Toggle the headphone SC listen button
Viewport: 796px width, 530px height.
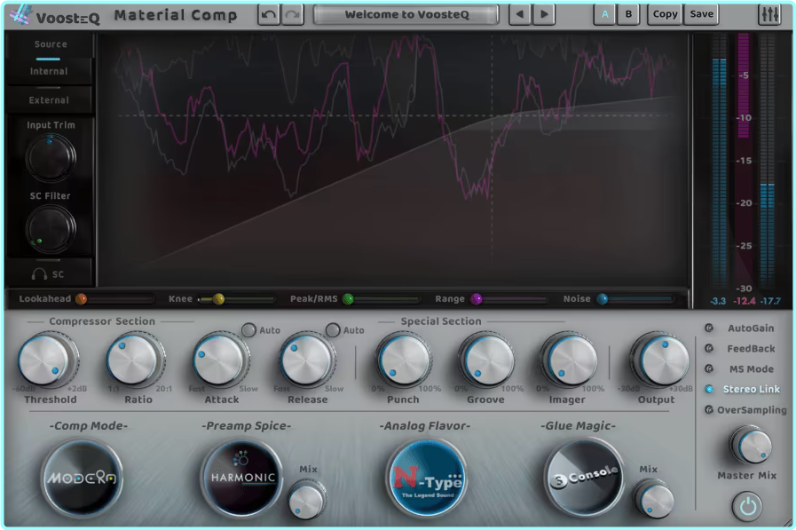pos(48,274)
